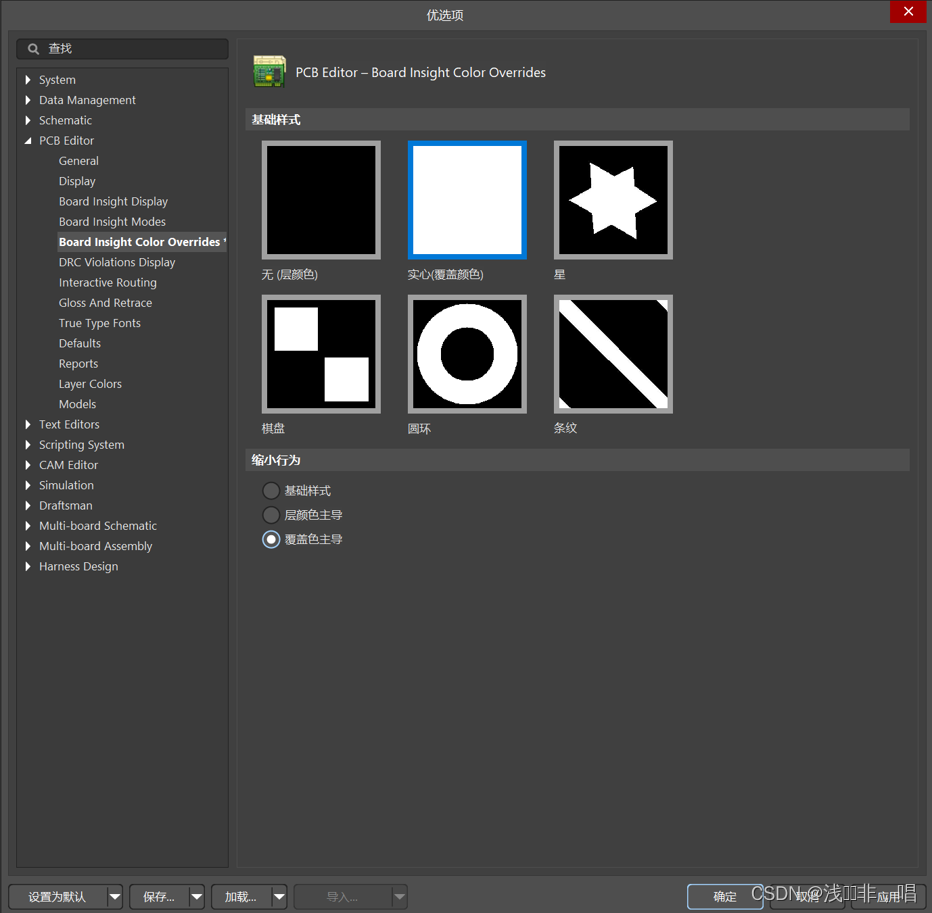
Task: Expand the Draftsman node
Action: pyautogui.click(x=28, y=505)
